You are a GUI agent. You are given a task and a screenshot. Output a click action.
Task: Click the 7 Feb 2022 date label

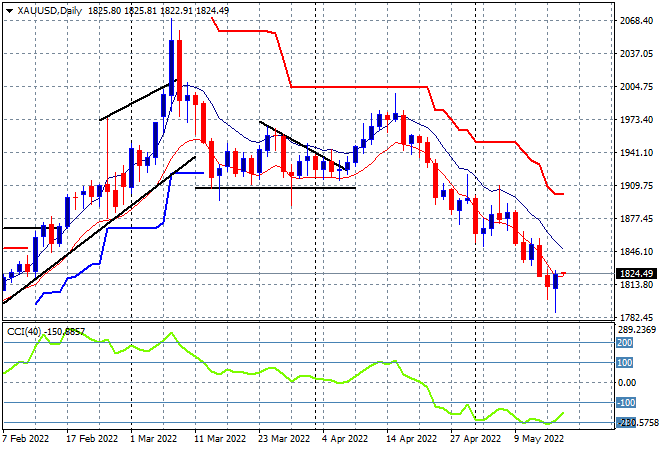26,439
